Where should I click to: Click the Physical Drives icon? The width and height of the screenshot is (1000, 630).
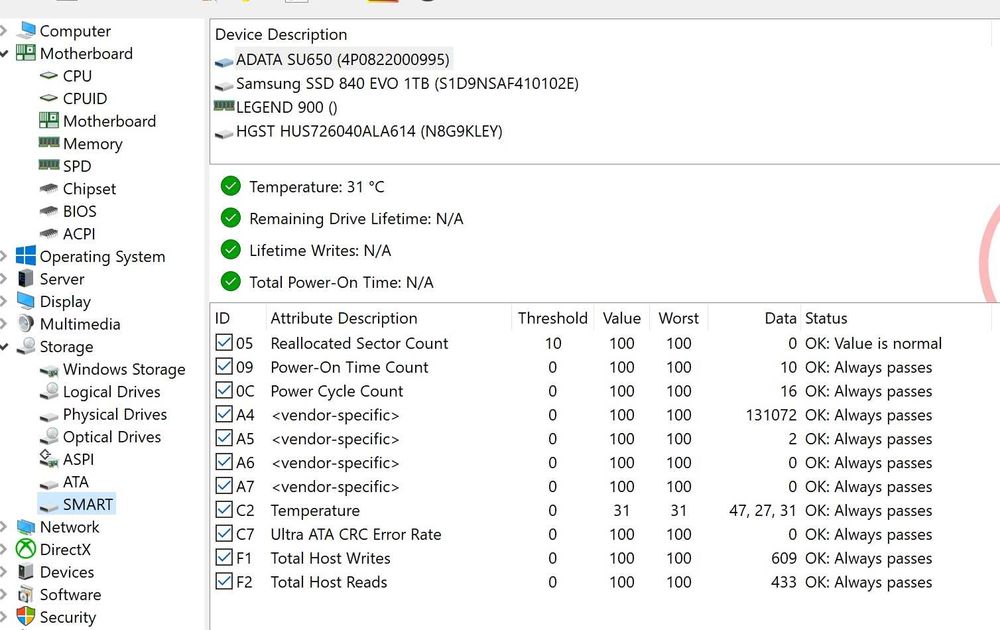click(x=49, y=416)
